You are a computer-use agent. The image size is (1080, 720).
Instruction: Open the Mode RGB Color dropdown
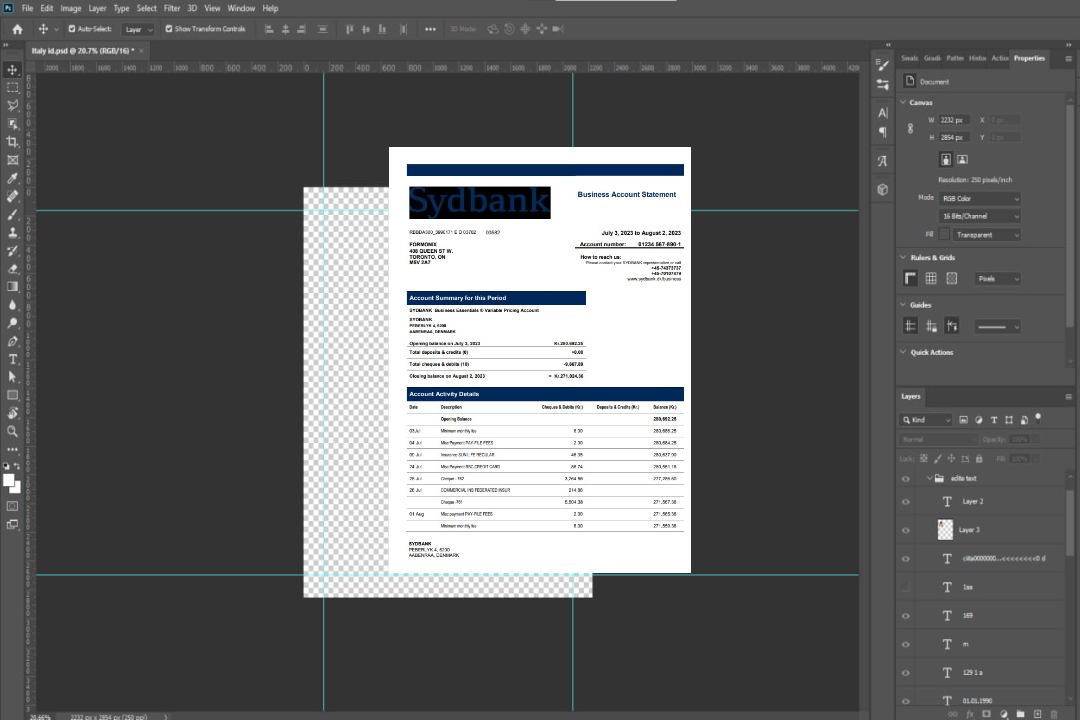[x=979, y=198]
